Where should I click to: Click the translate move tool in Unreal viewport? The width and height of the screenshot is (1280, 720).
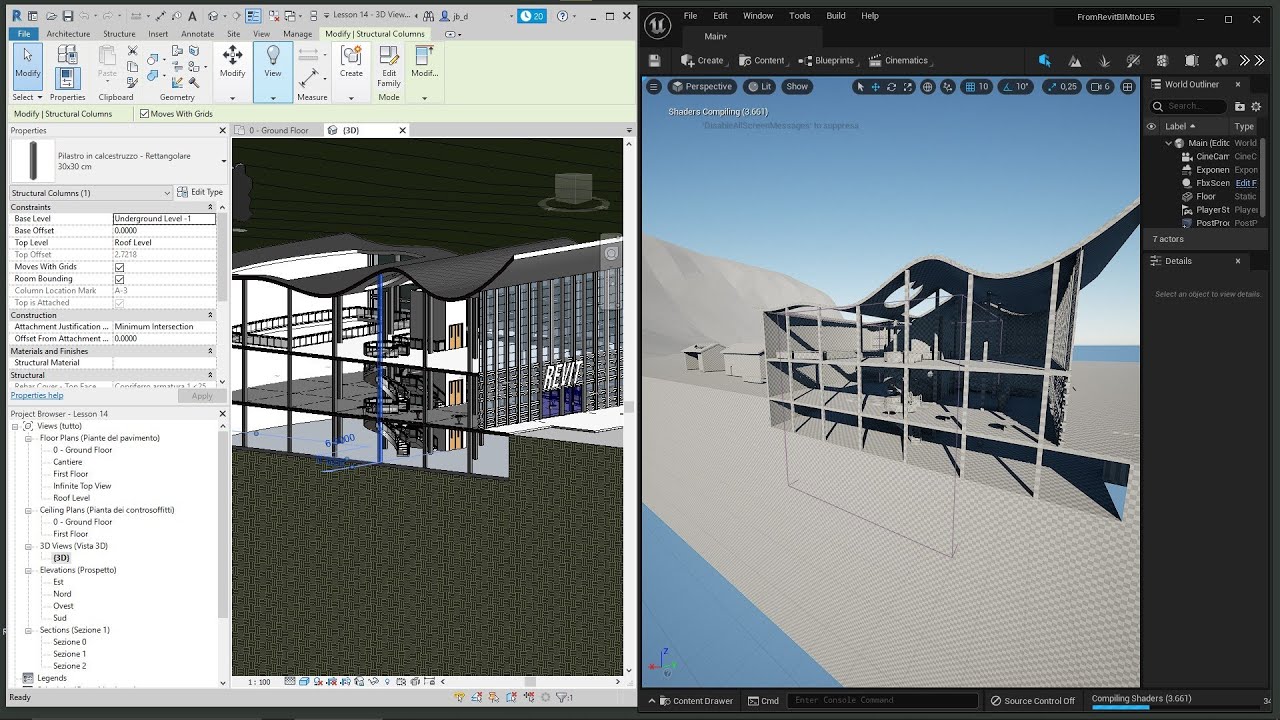[876, 87]
